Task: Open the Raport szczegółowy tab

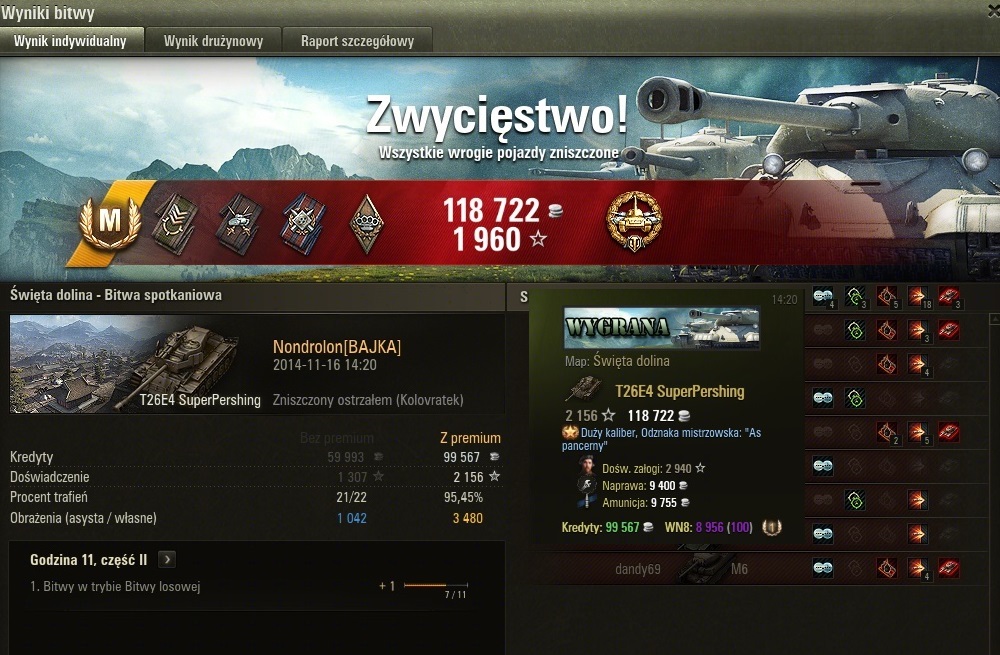Action: tap(357, 41)
